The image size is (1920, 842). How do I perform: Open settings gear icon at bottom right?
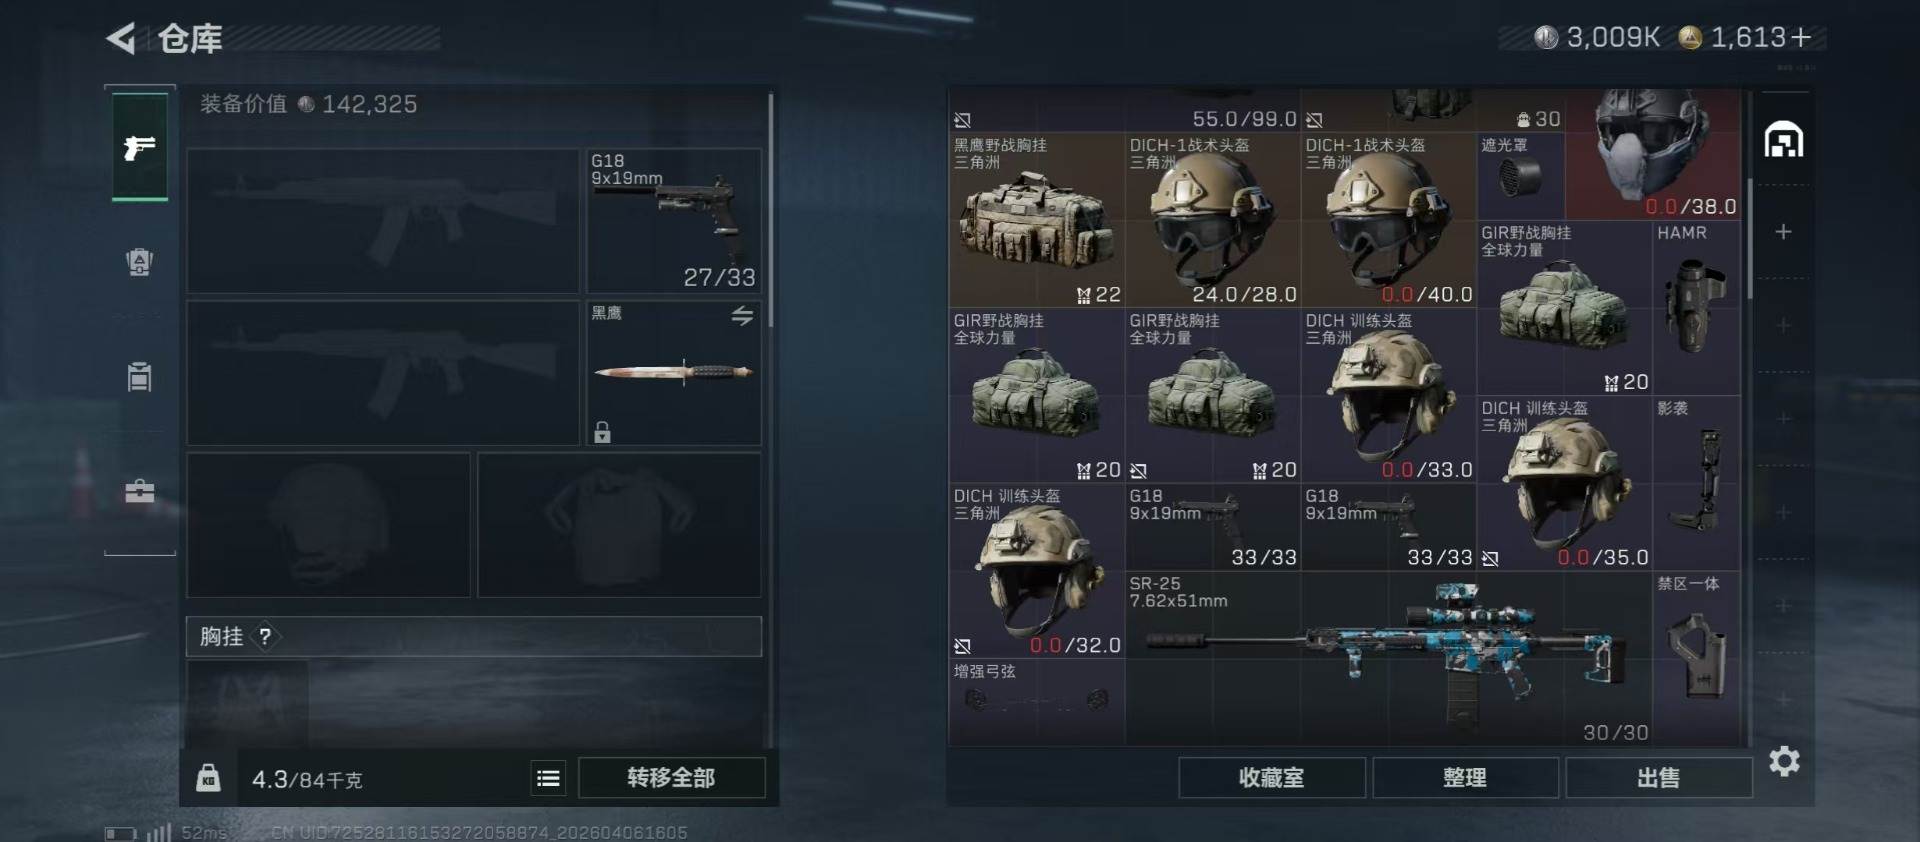click(x=1785, y=761)
